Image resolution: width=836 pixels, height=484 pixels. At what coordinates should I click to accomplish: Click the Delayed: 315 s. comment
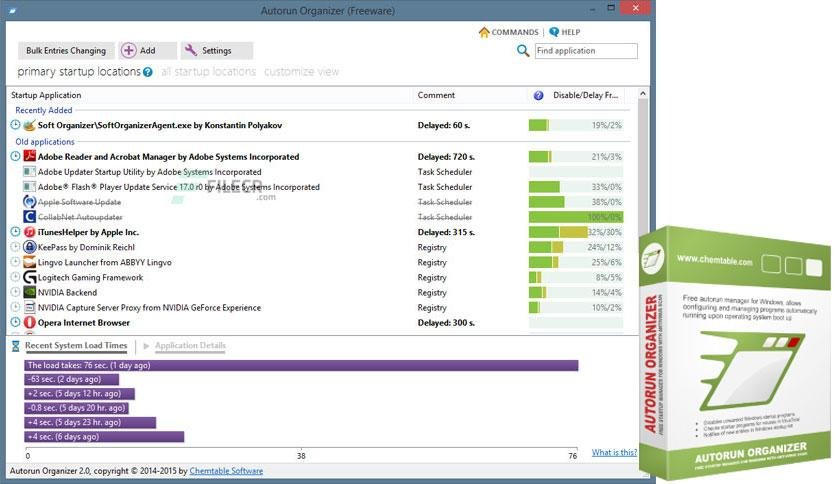point(446,232)
